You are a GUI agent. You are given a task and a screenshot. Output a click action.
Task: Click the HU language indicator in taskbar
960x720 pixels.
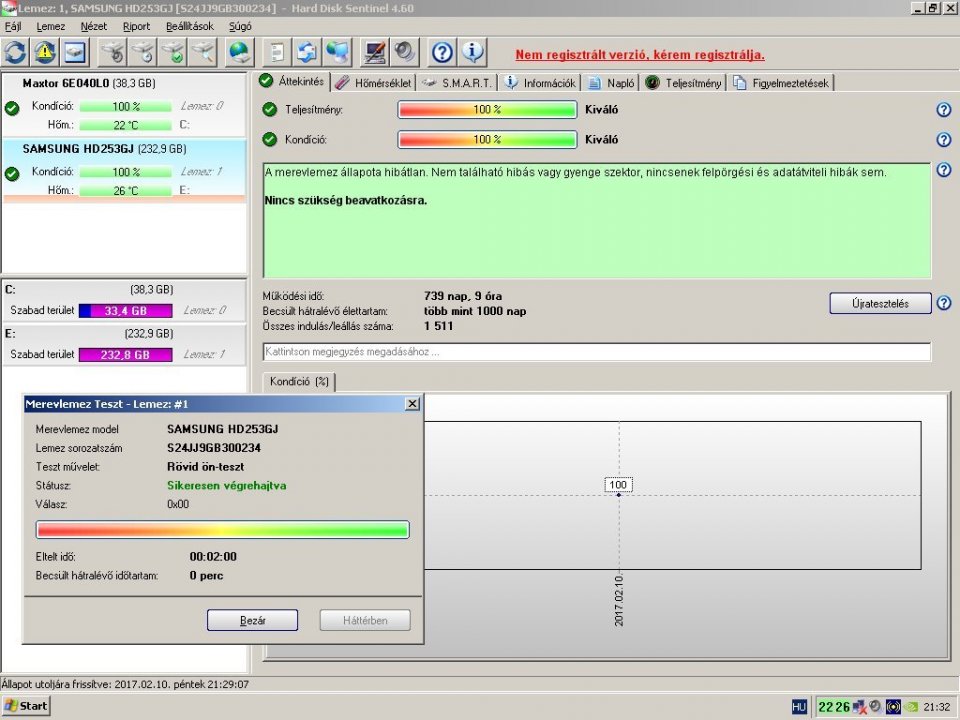pyautogui.click(x=799, y=707)
